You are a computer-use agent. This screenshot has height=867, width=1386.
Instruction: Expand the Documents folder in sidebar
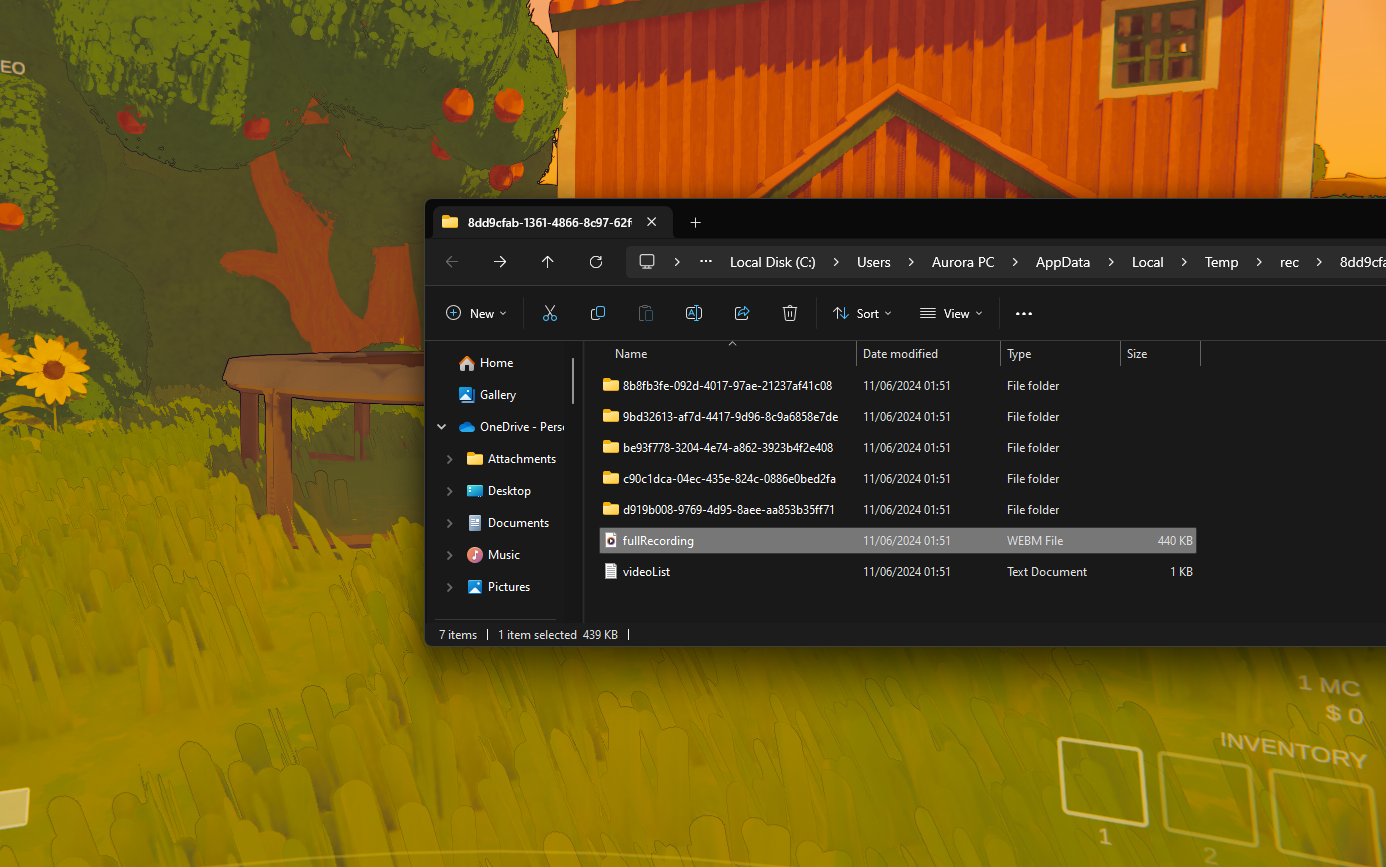point(450,523)
